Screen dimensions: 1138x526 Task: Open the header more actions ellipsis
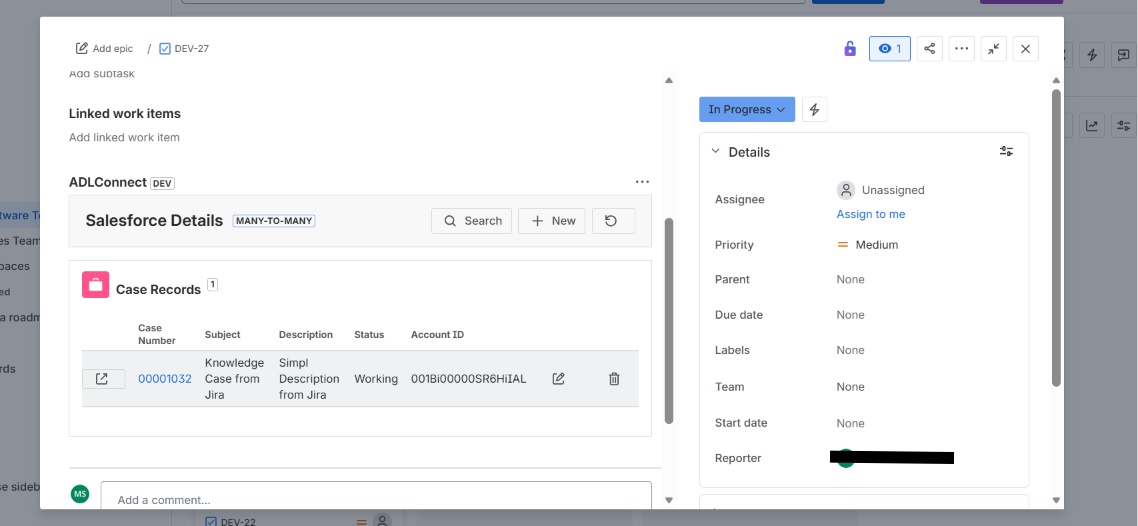[962, 49]
